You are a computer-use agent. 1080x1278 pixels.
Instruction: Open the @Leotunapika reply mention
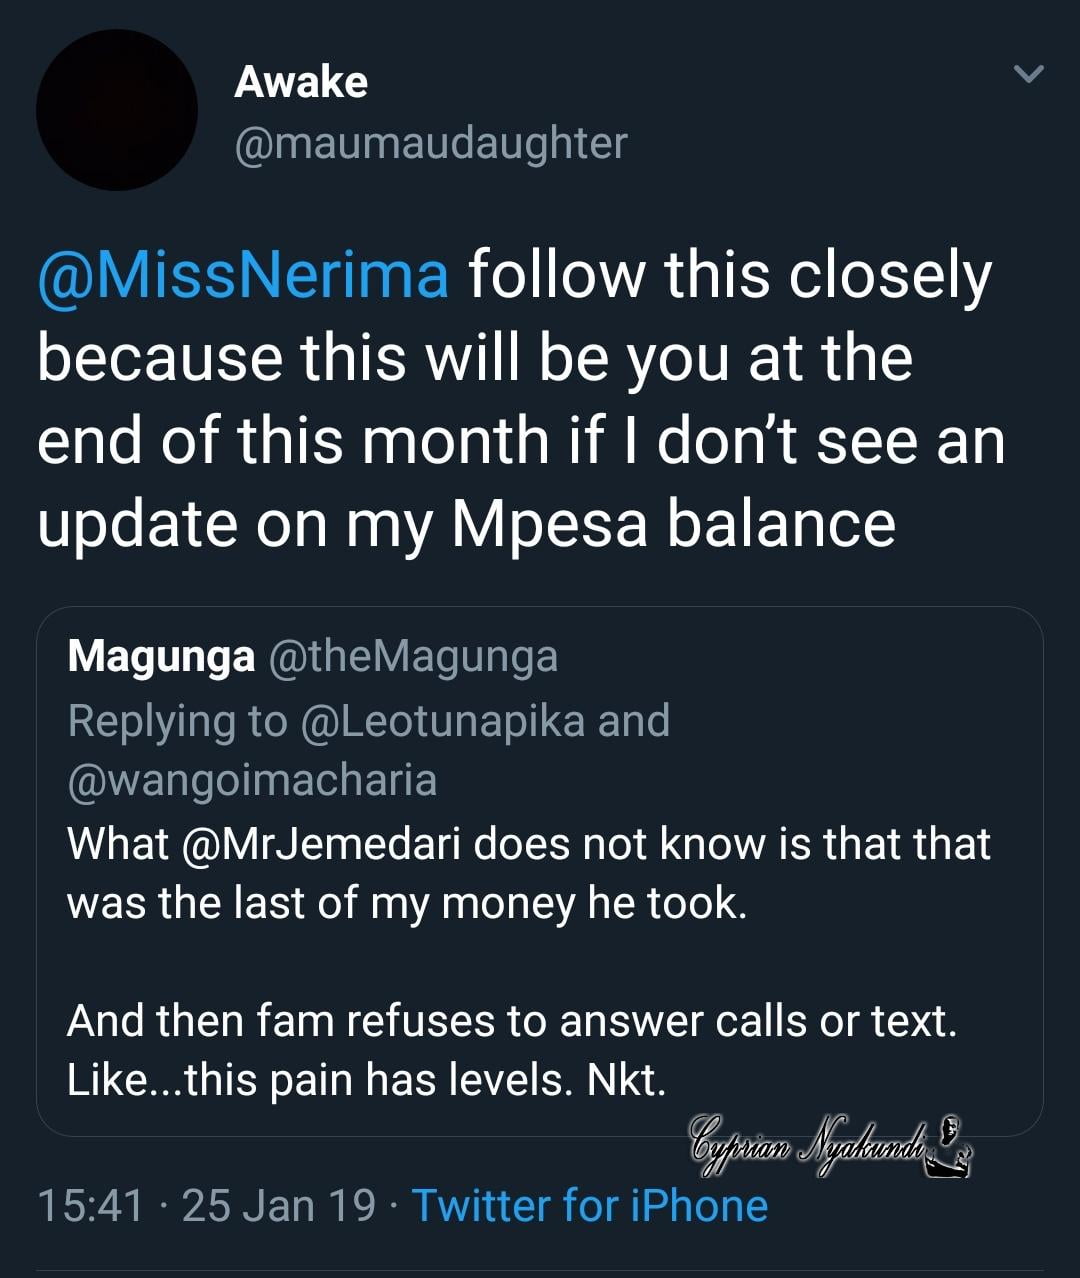tap(442, 720)
